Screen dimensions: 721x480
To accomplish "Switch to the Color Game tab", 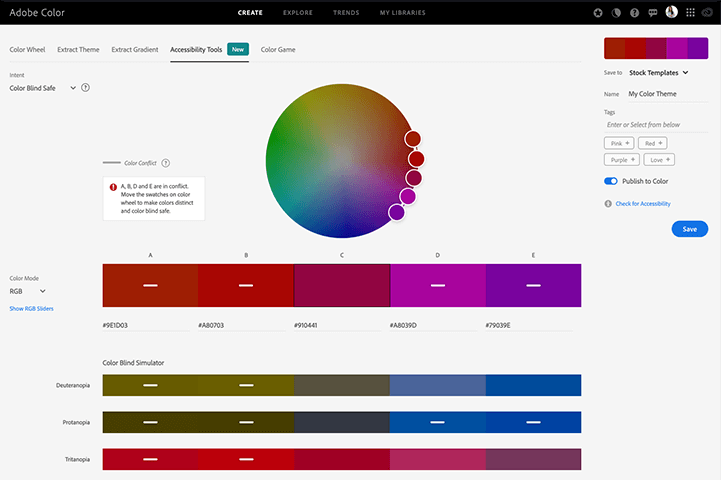I will 278,50.
